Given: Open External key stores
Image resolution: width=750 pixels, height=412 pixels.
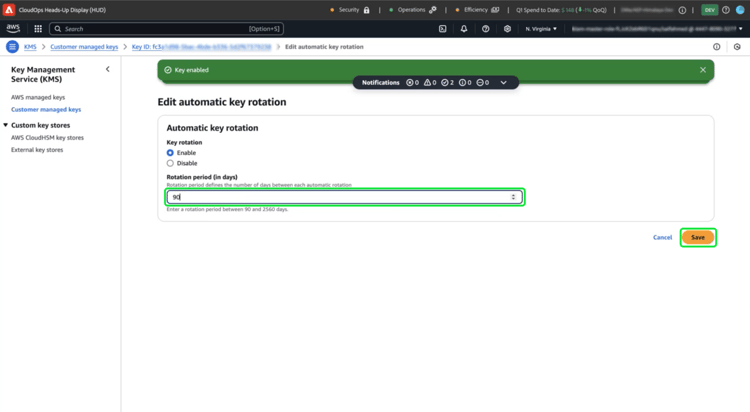Looking at the screenshot, I should click(x=37, y=150).
